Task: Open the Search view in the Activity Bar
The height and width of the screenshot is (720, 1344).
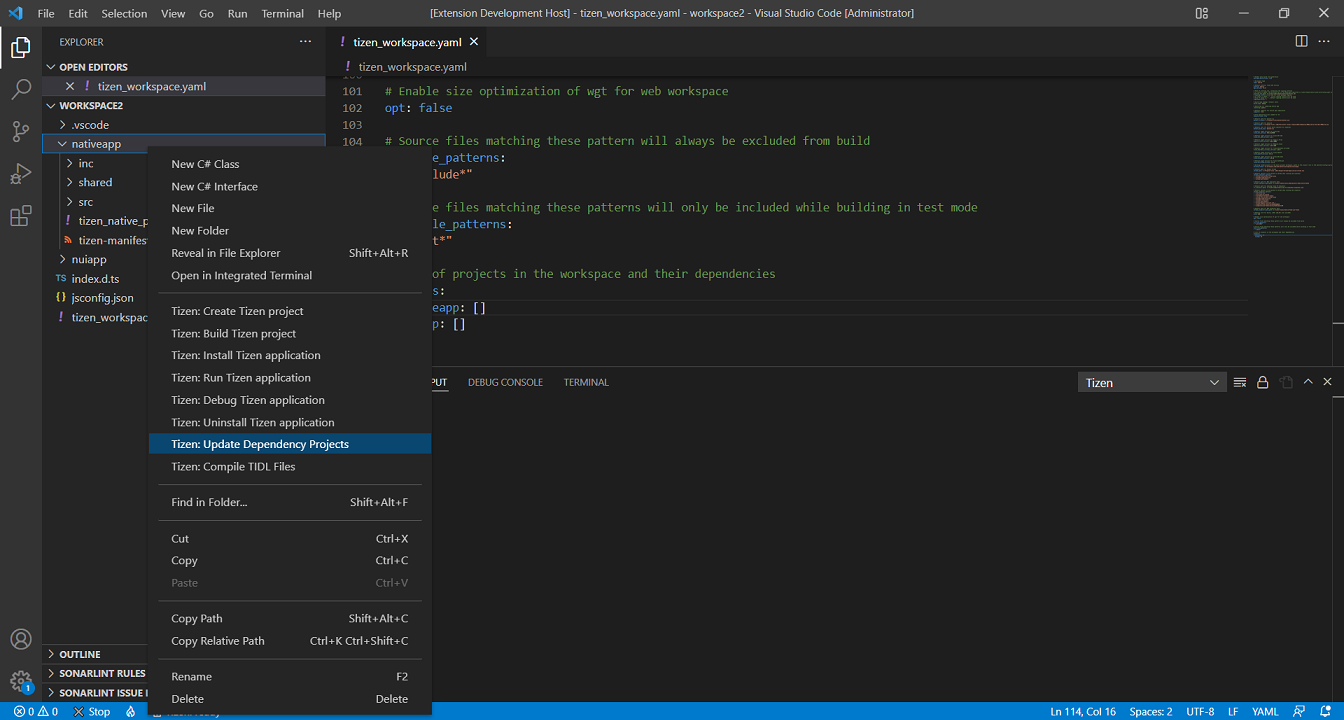Action: point(21,88)
